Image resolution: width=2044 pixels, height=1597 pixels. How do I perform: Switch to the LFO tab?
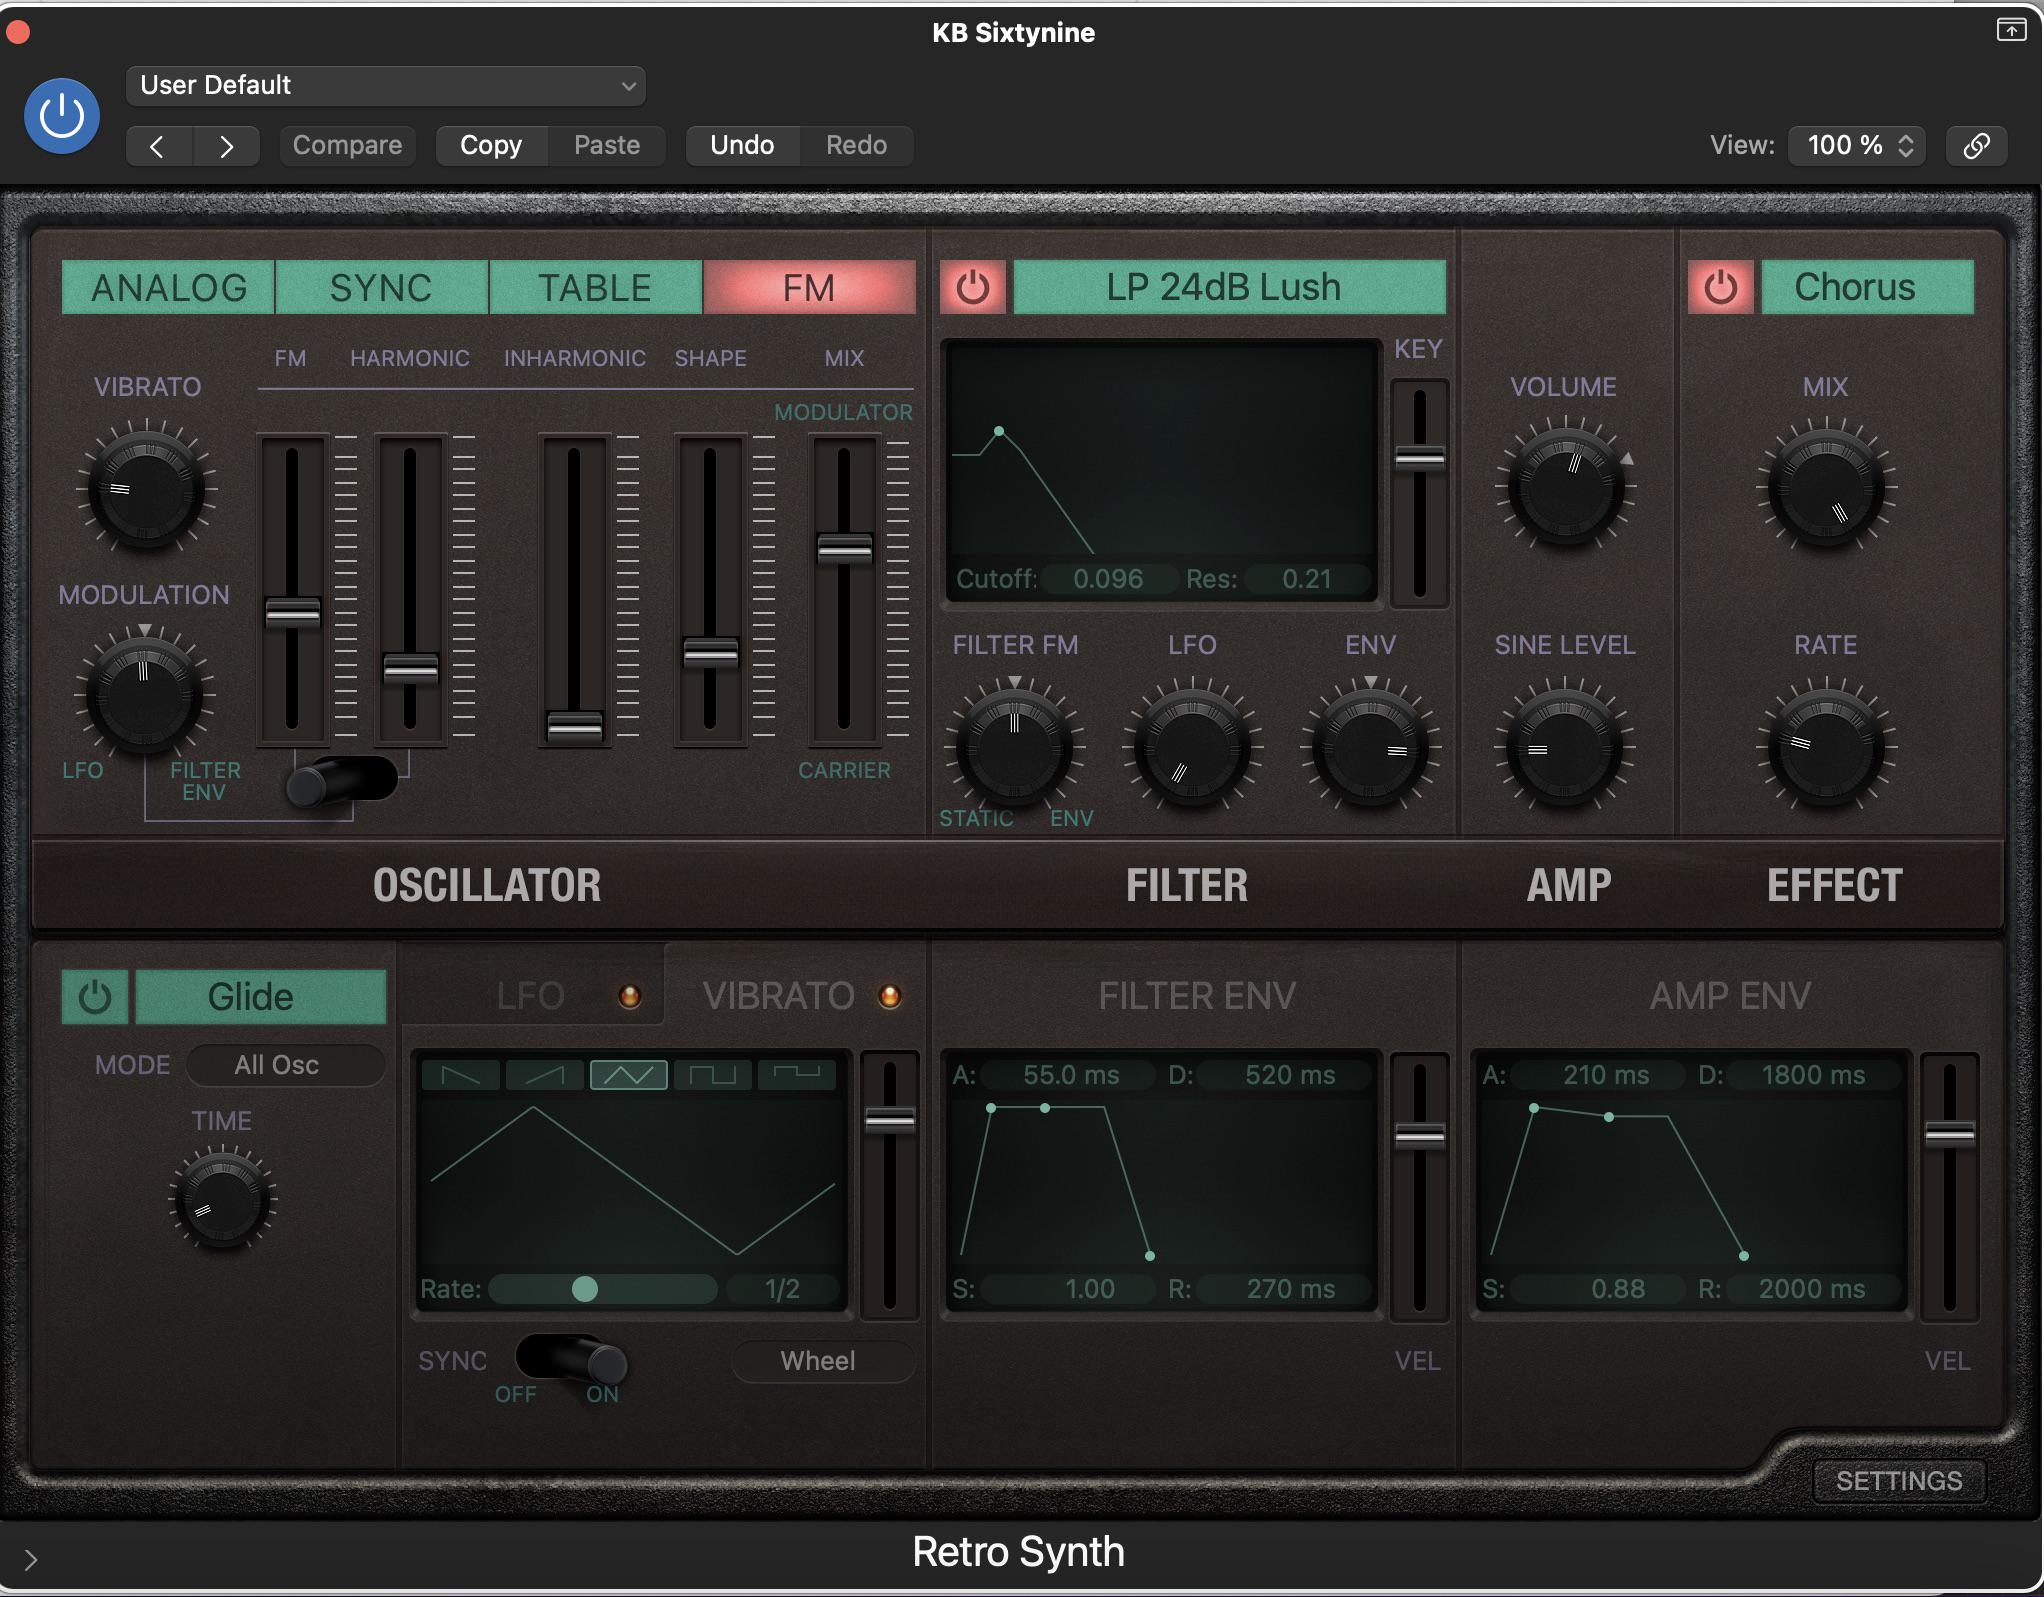pyautogui.click(x=532, y=996)
